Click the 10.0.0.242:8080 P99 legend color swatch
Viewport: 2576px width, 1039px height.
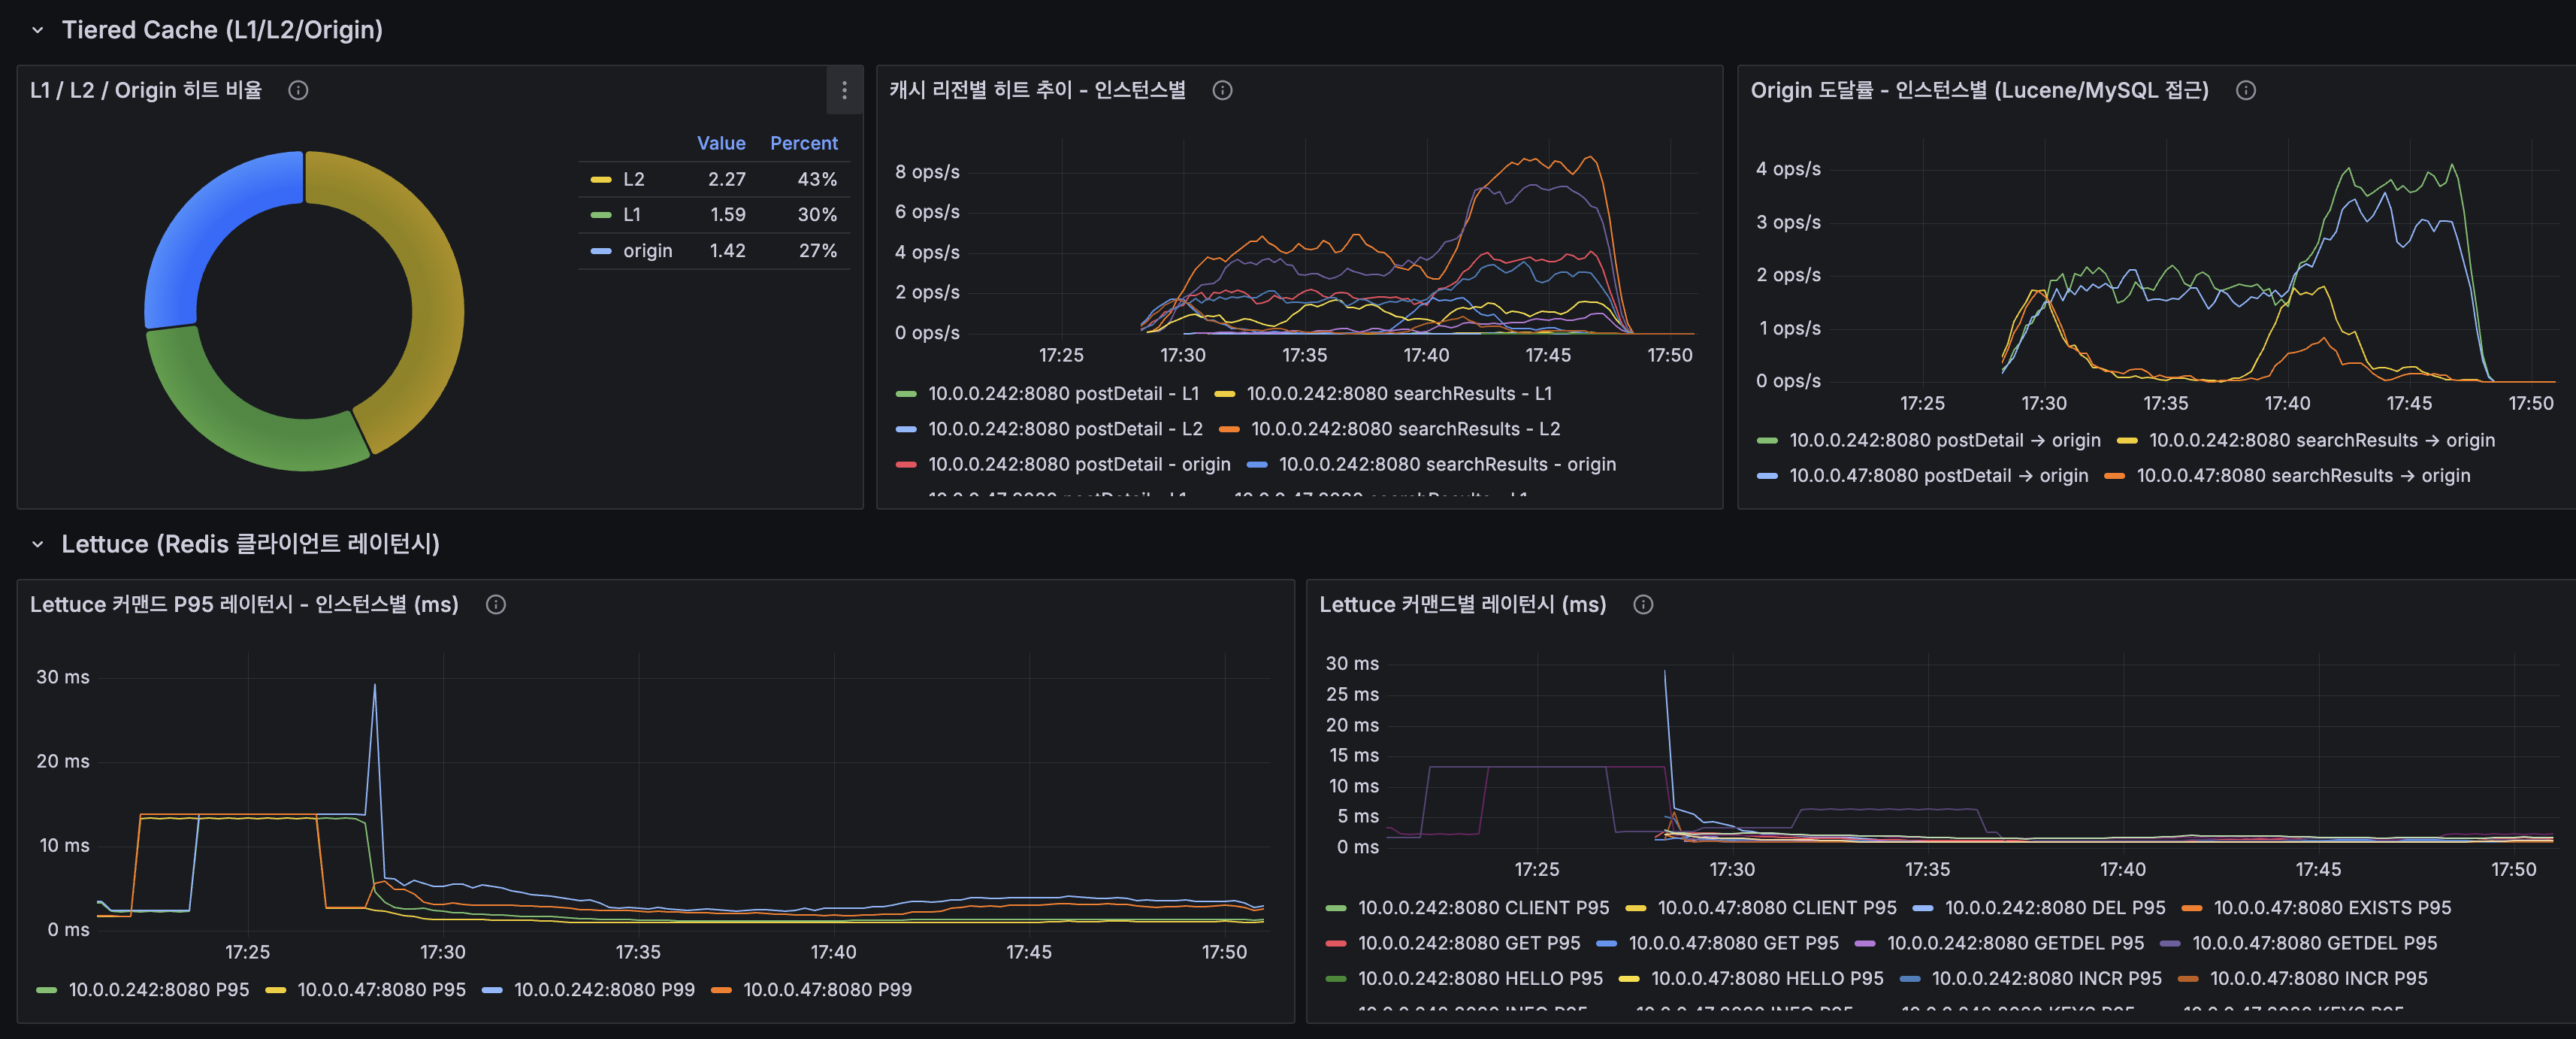(492, 990)
